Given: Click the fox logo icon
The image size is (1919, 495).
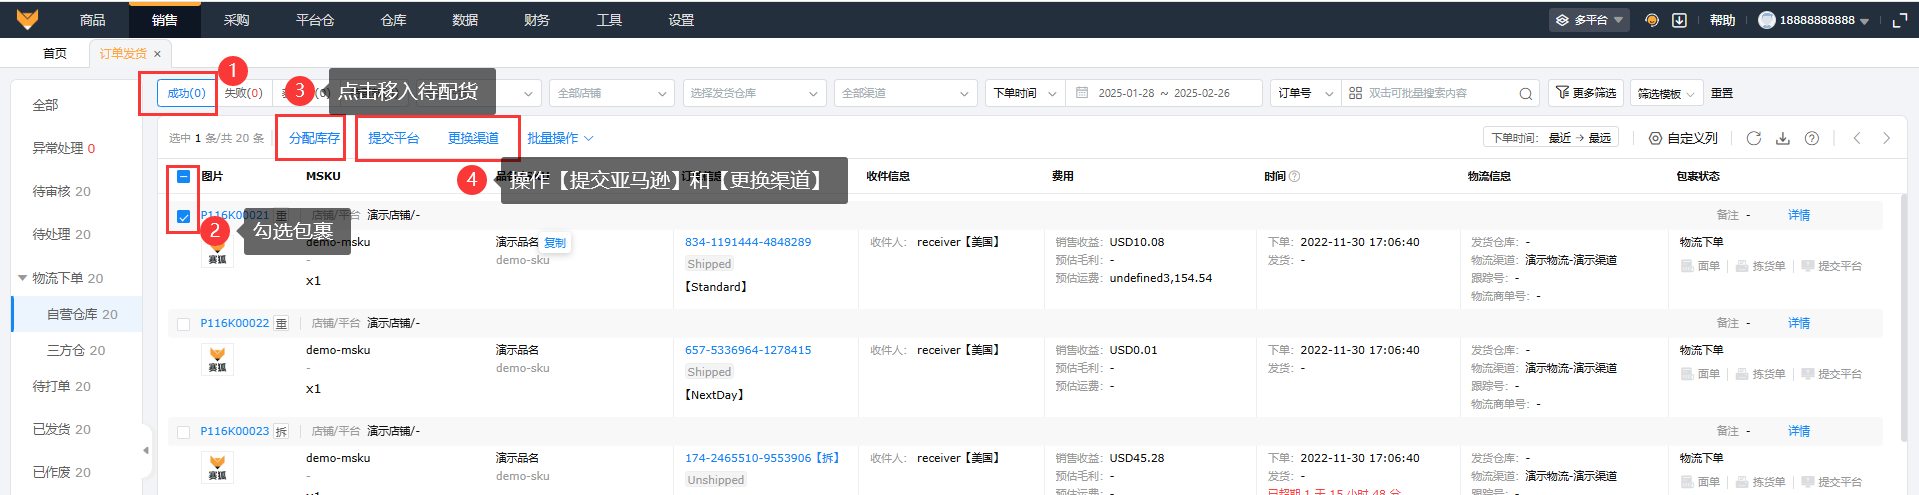Looking at the screenshot, I should coord(27,19).
